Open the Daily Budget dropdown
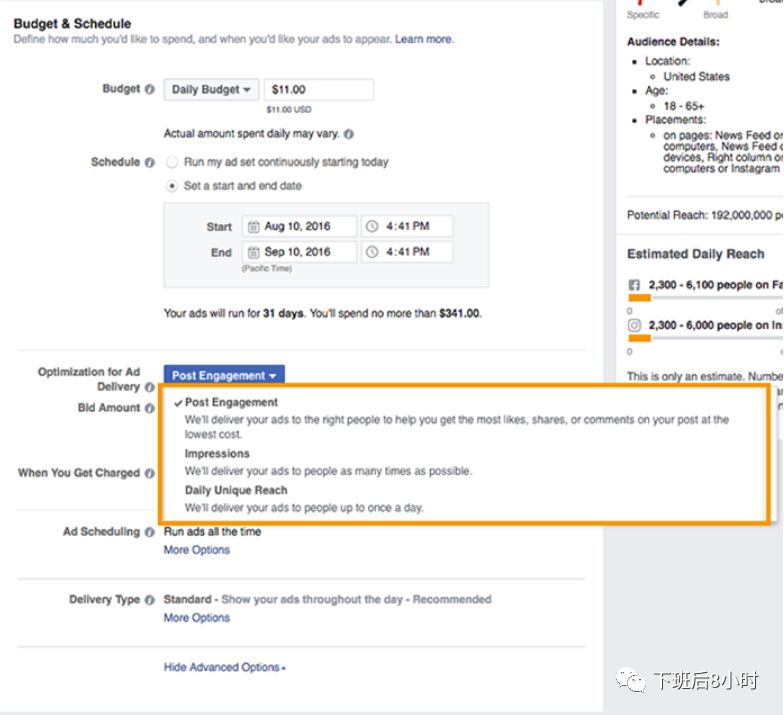 click(x=211, y=90)
